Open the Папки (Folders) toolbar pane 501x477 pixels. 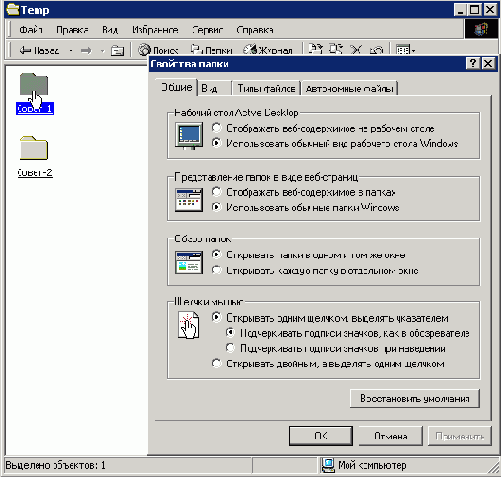tap(211, 50)
